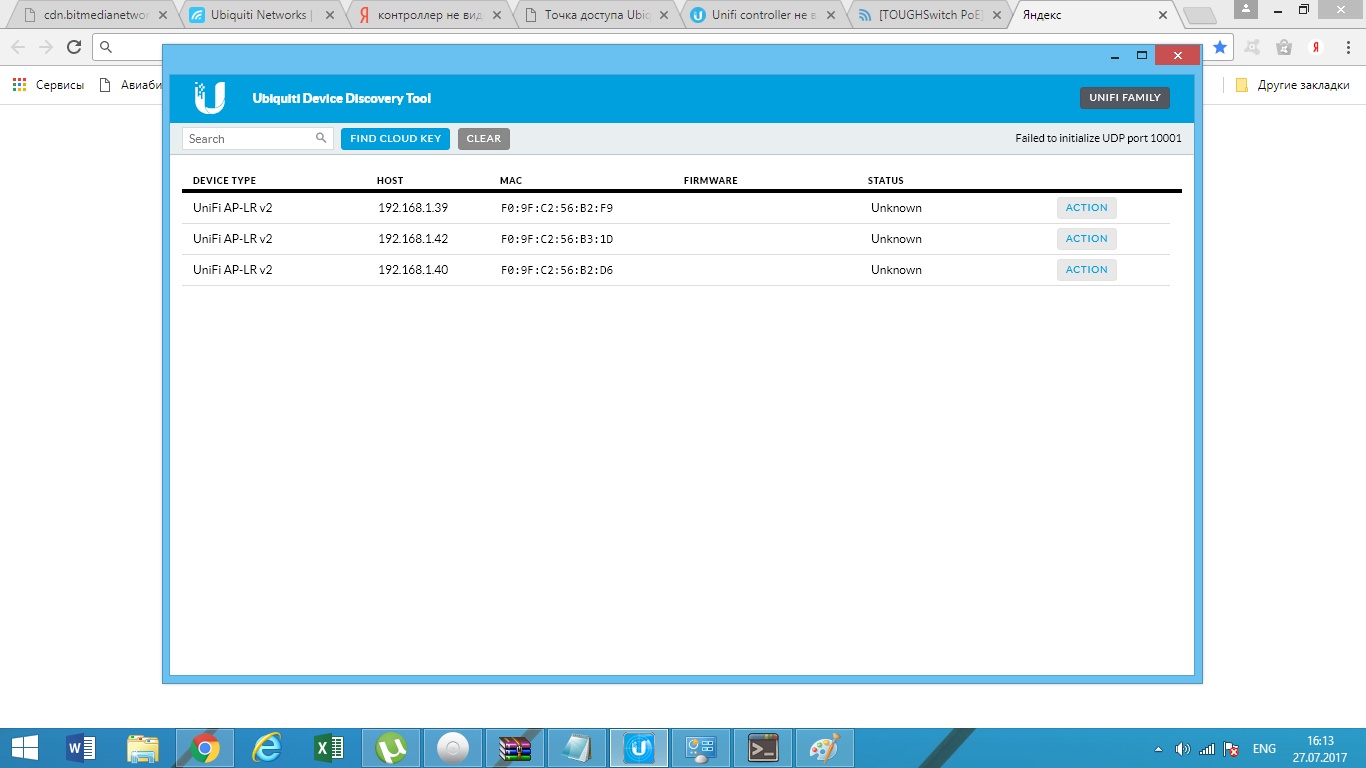Select the MAC address F0:9F:C2:56:B3:1D
This screenshot has height=768, width=1366.
pyautogui.click(x=557, y=240)
